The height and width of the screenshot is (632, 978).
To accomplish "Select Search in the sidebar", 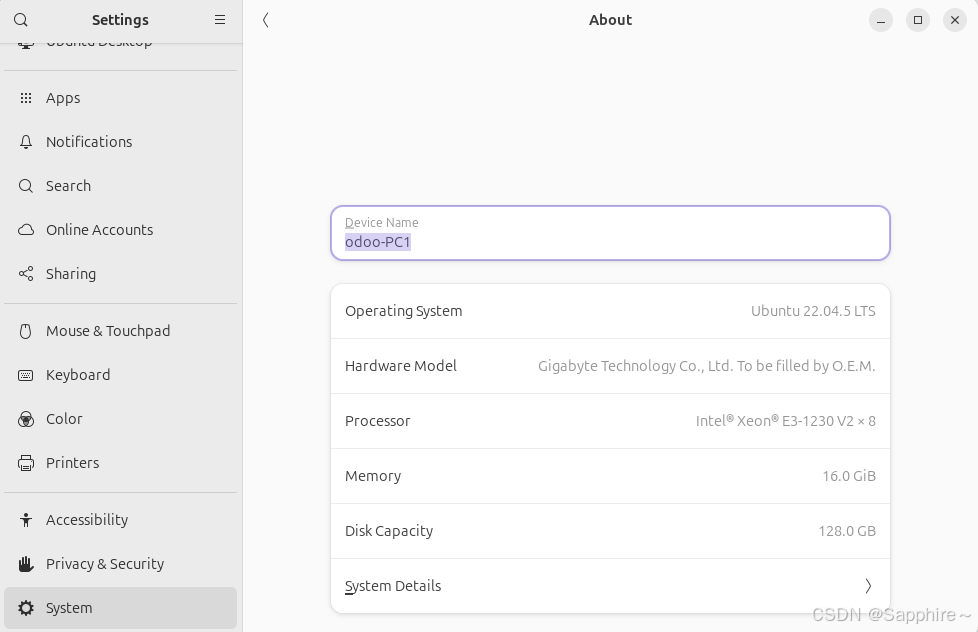I will [68, 186].
